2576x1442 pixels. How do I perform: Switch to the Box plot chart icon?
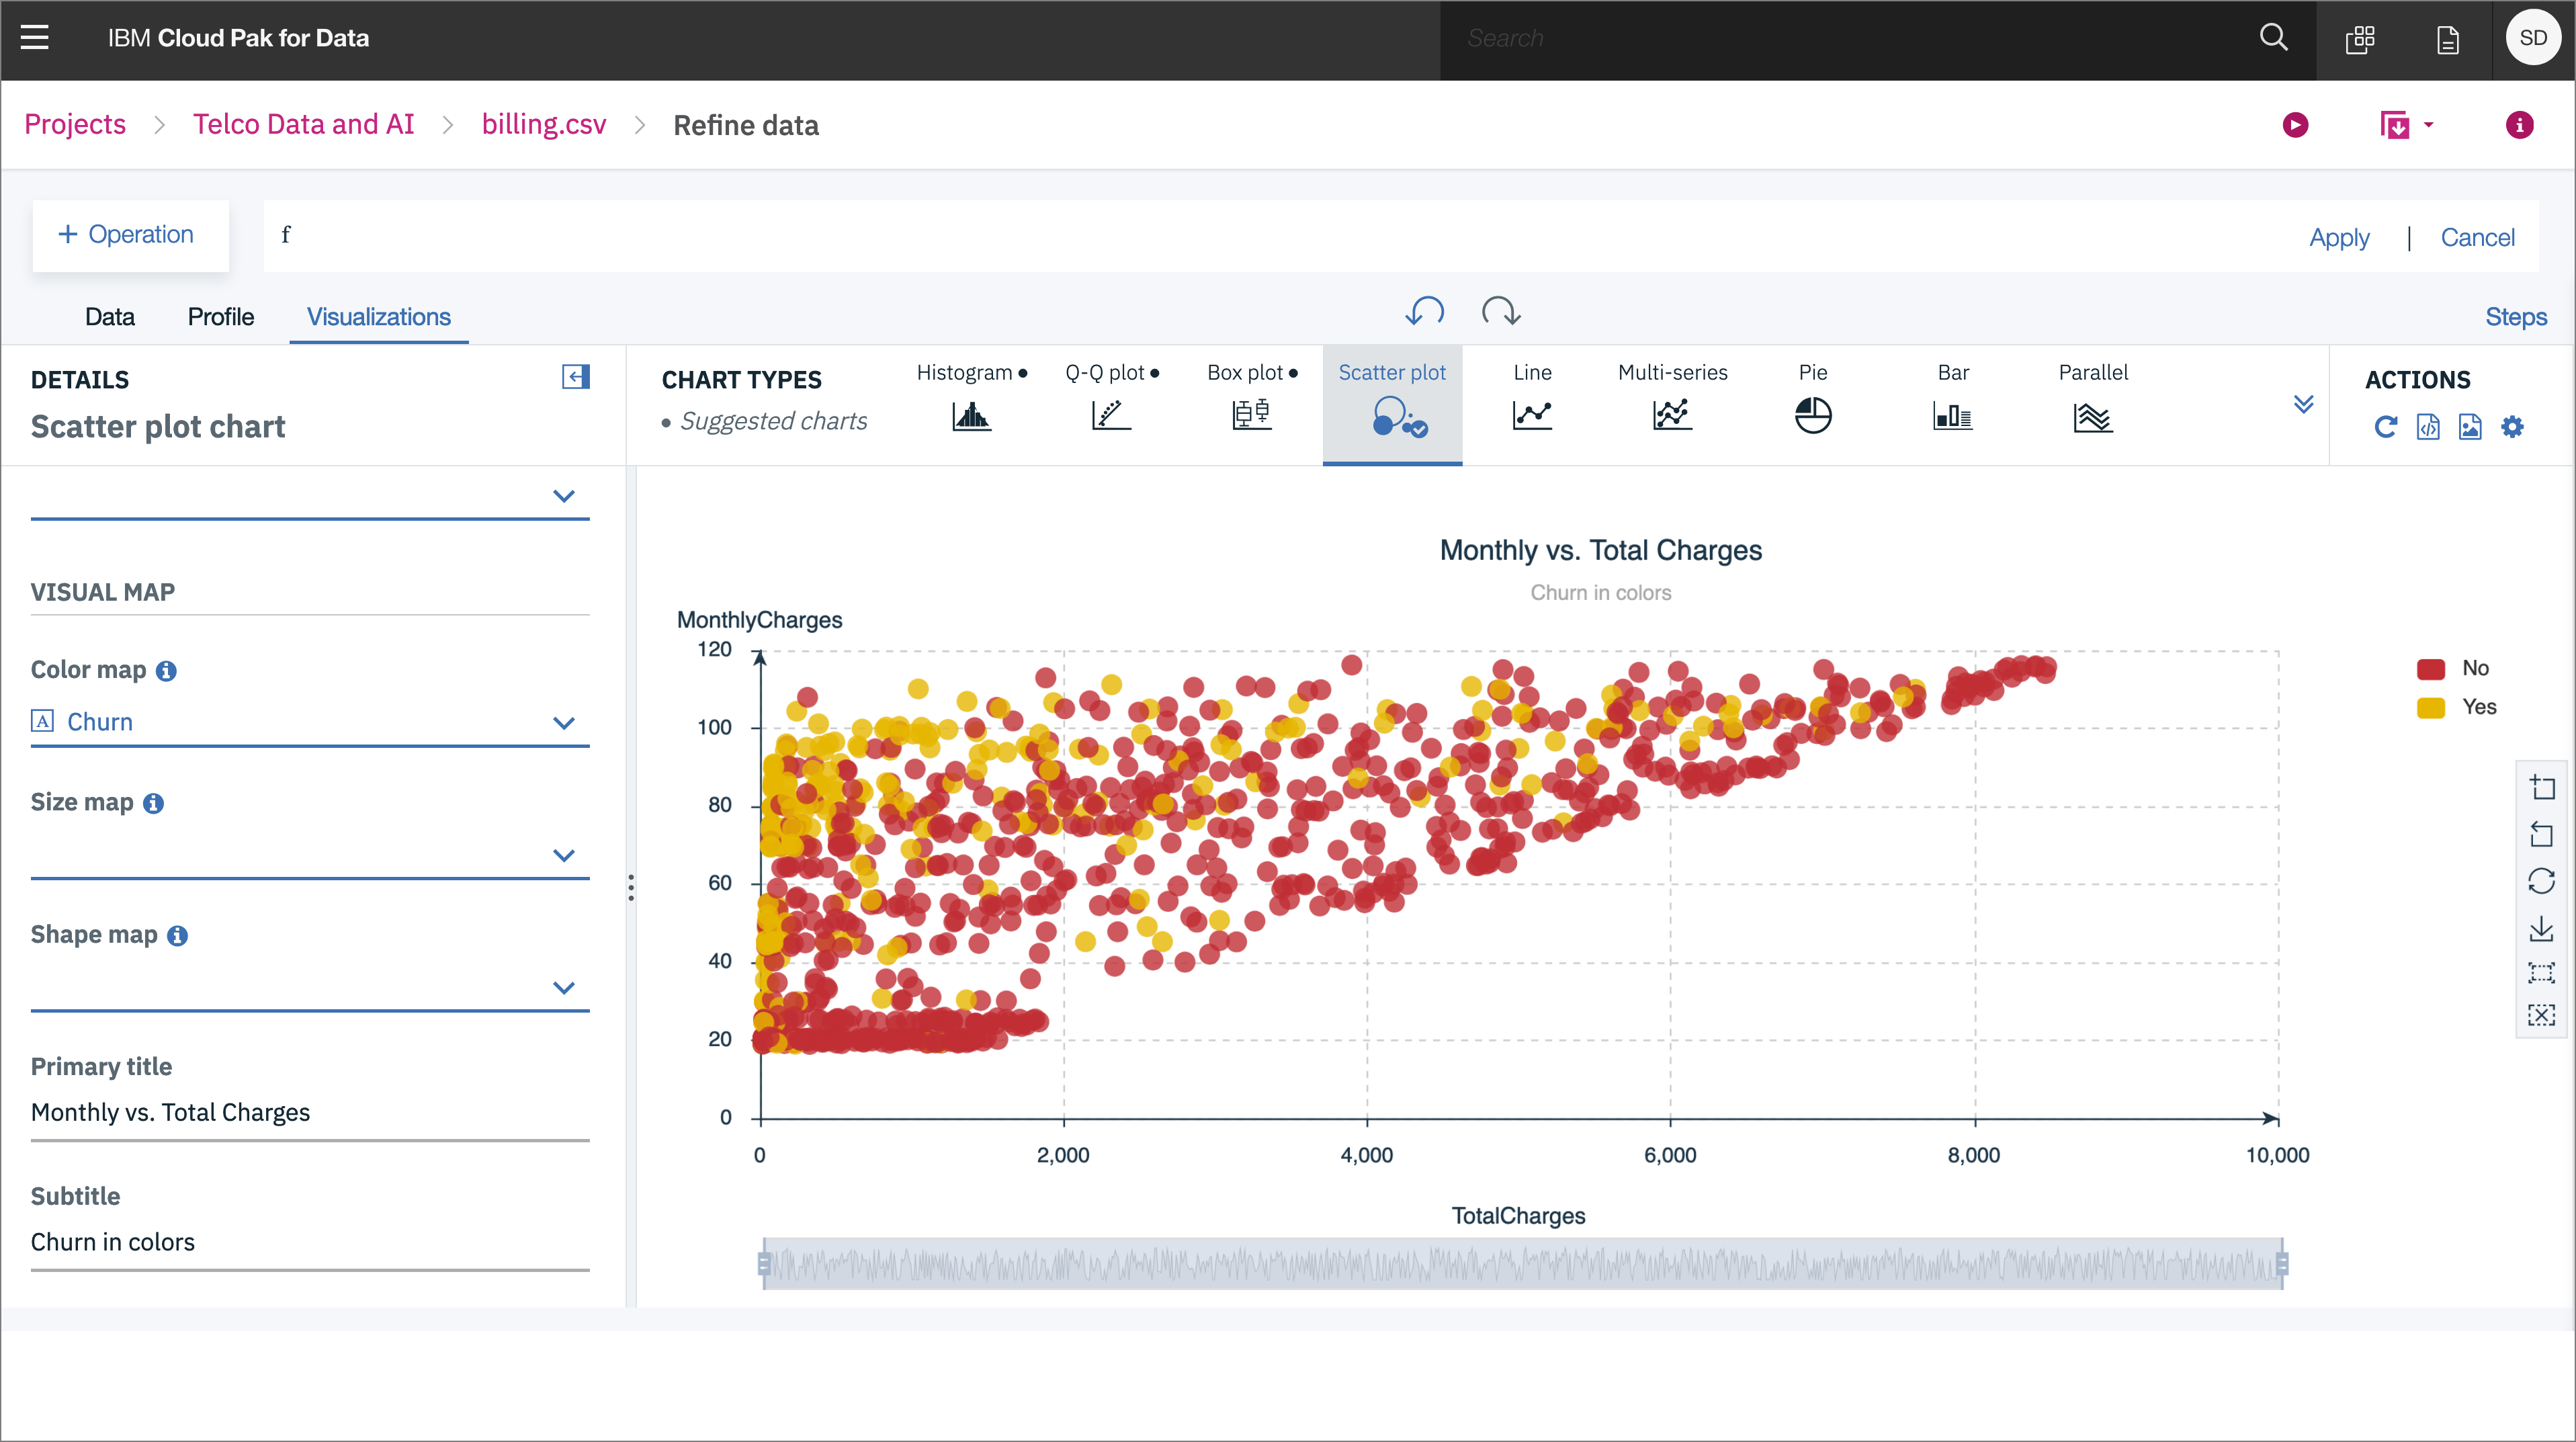click(x=1251, y=415)
